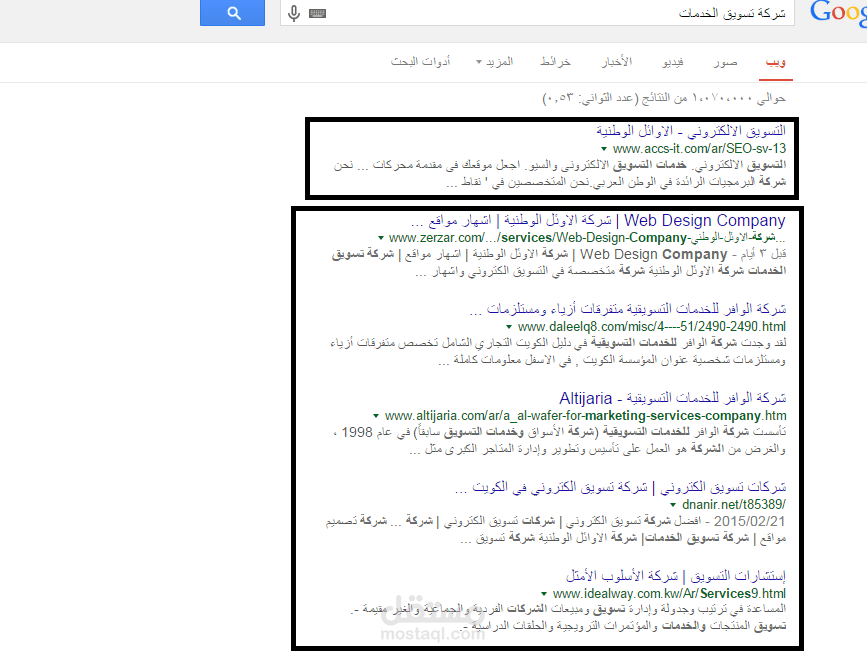Expand the المزيد (More) dropdown
This screenshot has height=656, width=867.
pyautogui.click(x=495, y=62)
